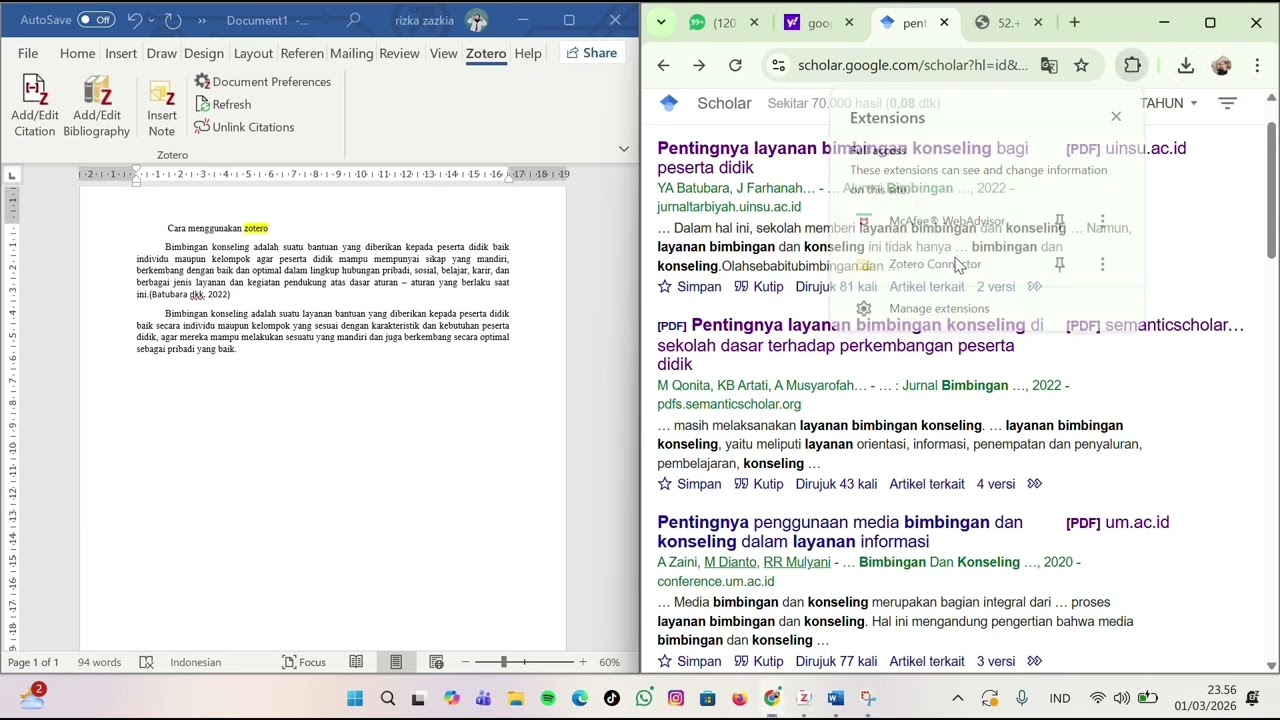Click Unlink Citations in Zotero group

coord(245,127)
